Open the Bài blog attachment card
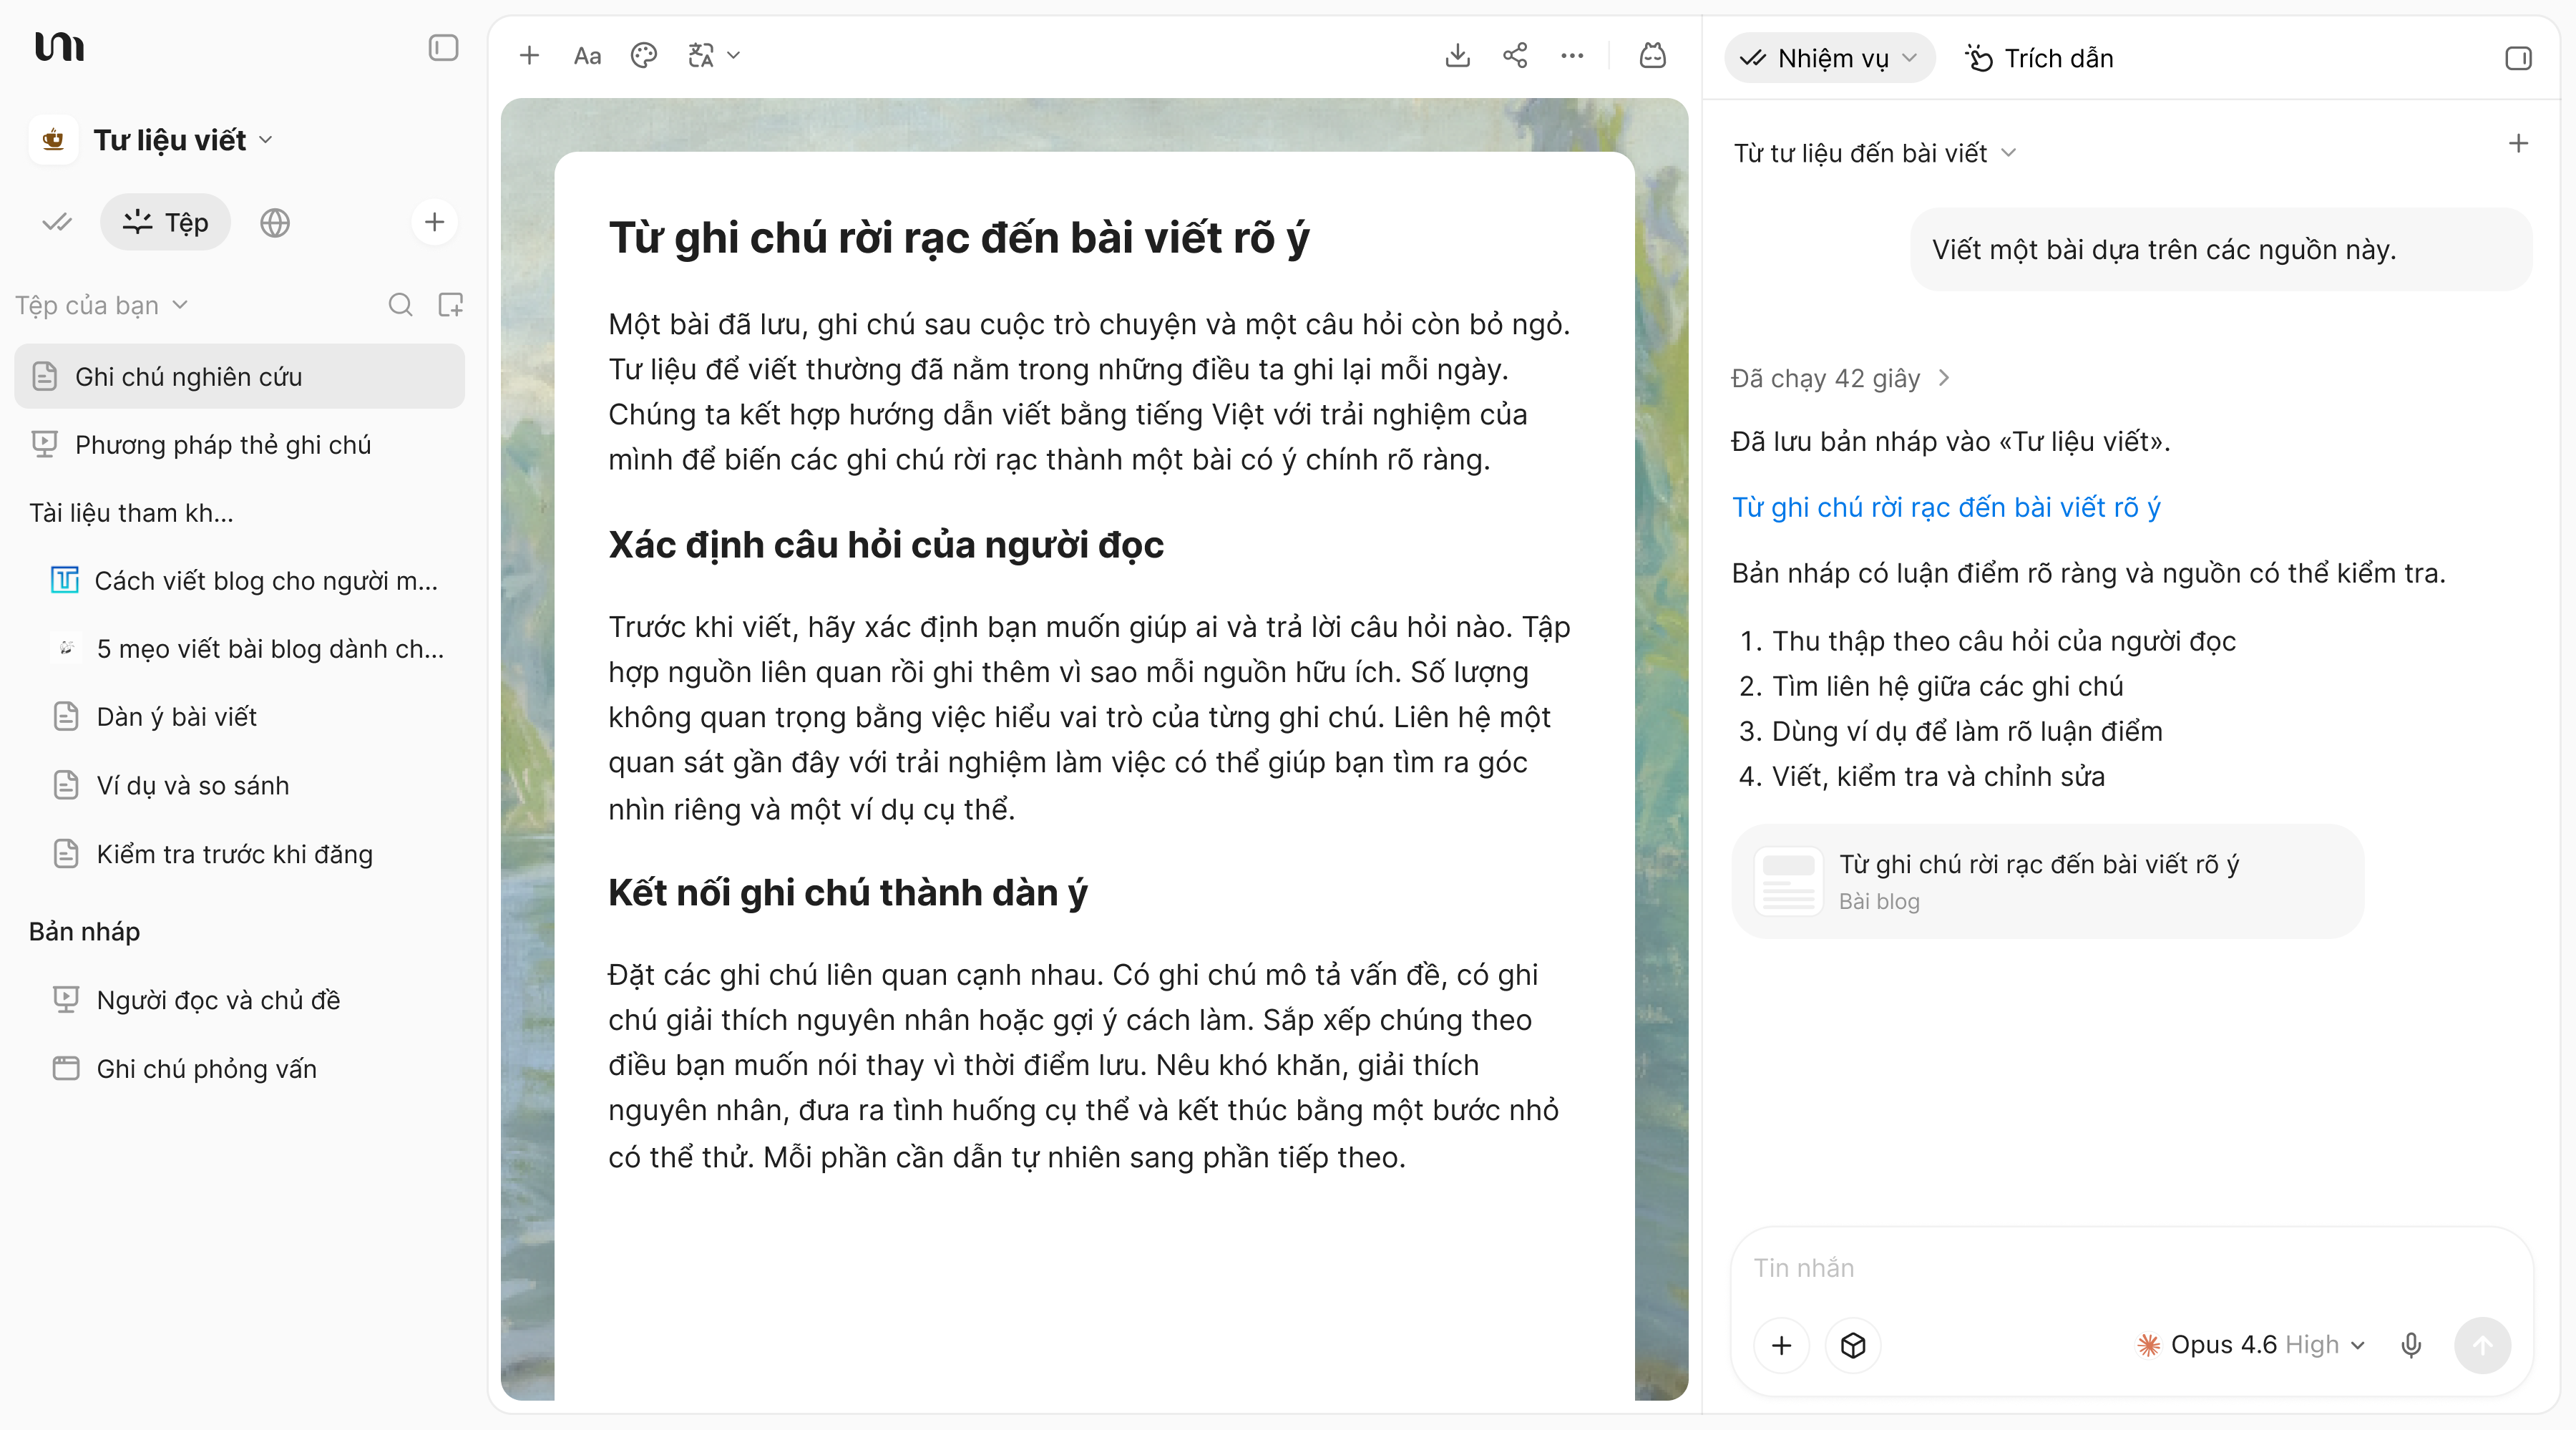Screen dimensions: 2576x1430 pos(2047,881)
